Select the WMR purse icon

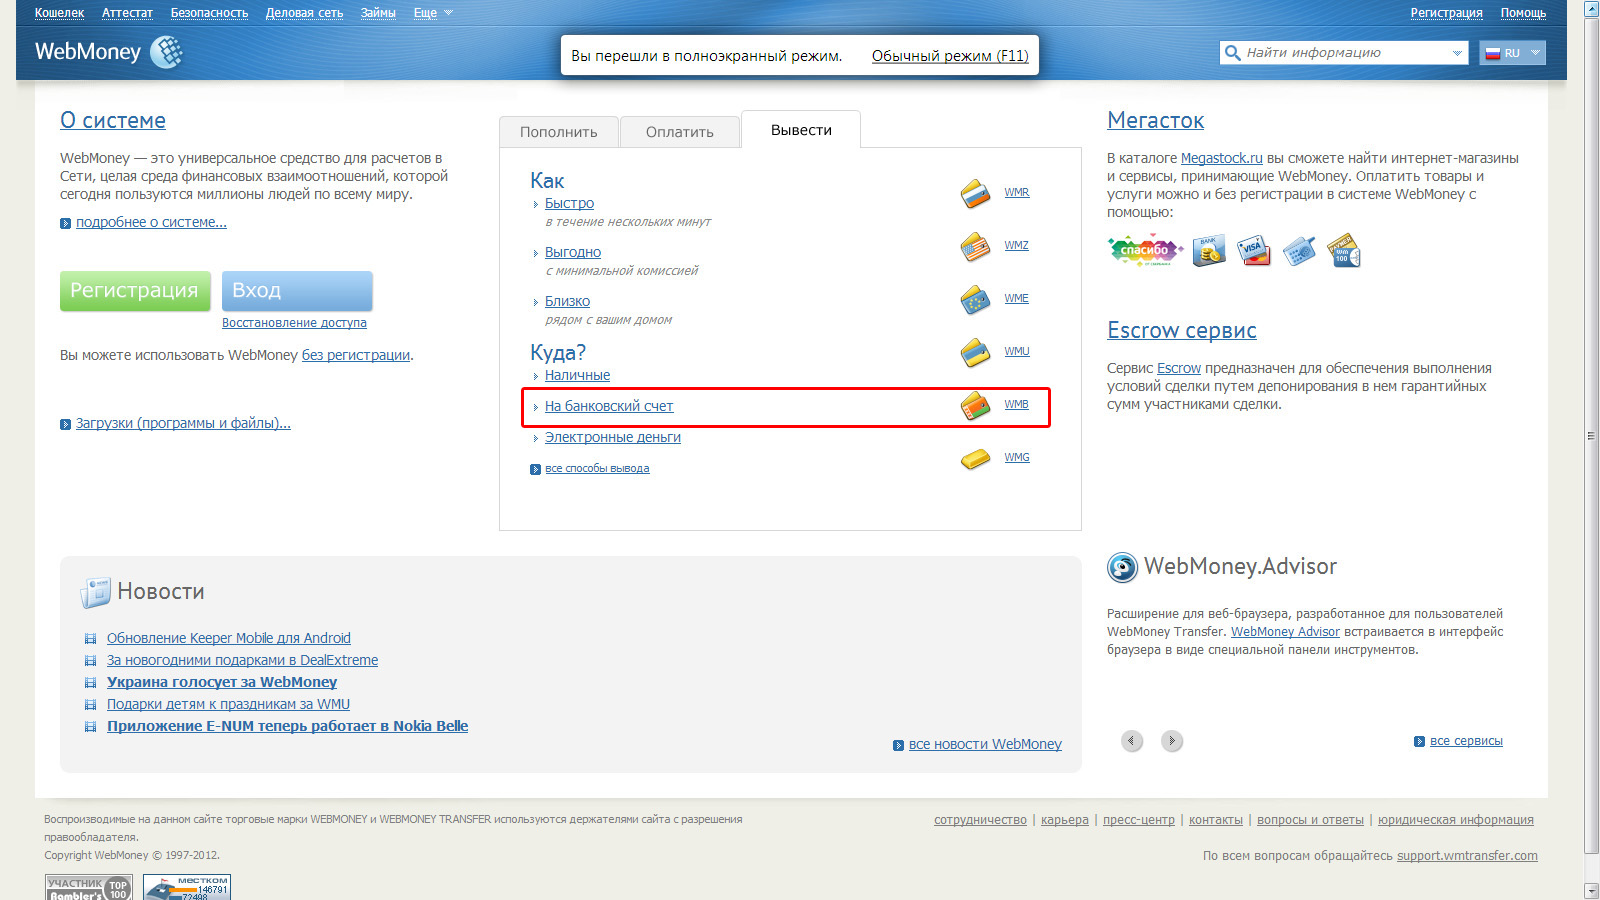975,193
